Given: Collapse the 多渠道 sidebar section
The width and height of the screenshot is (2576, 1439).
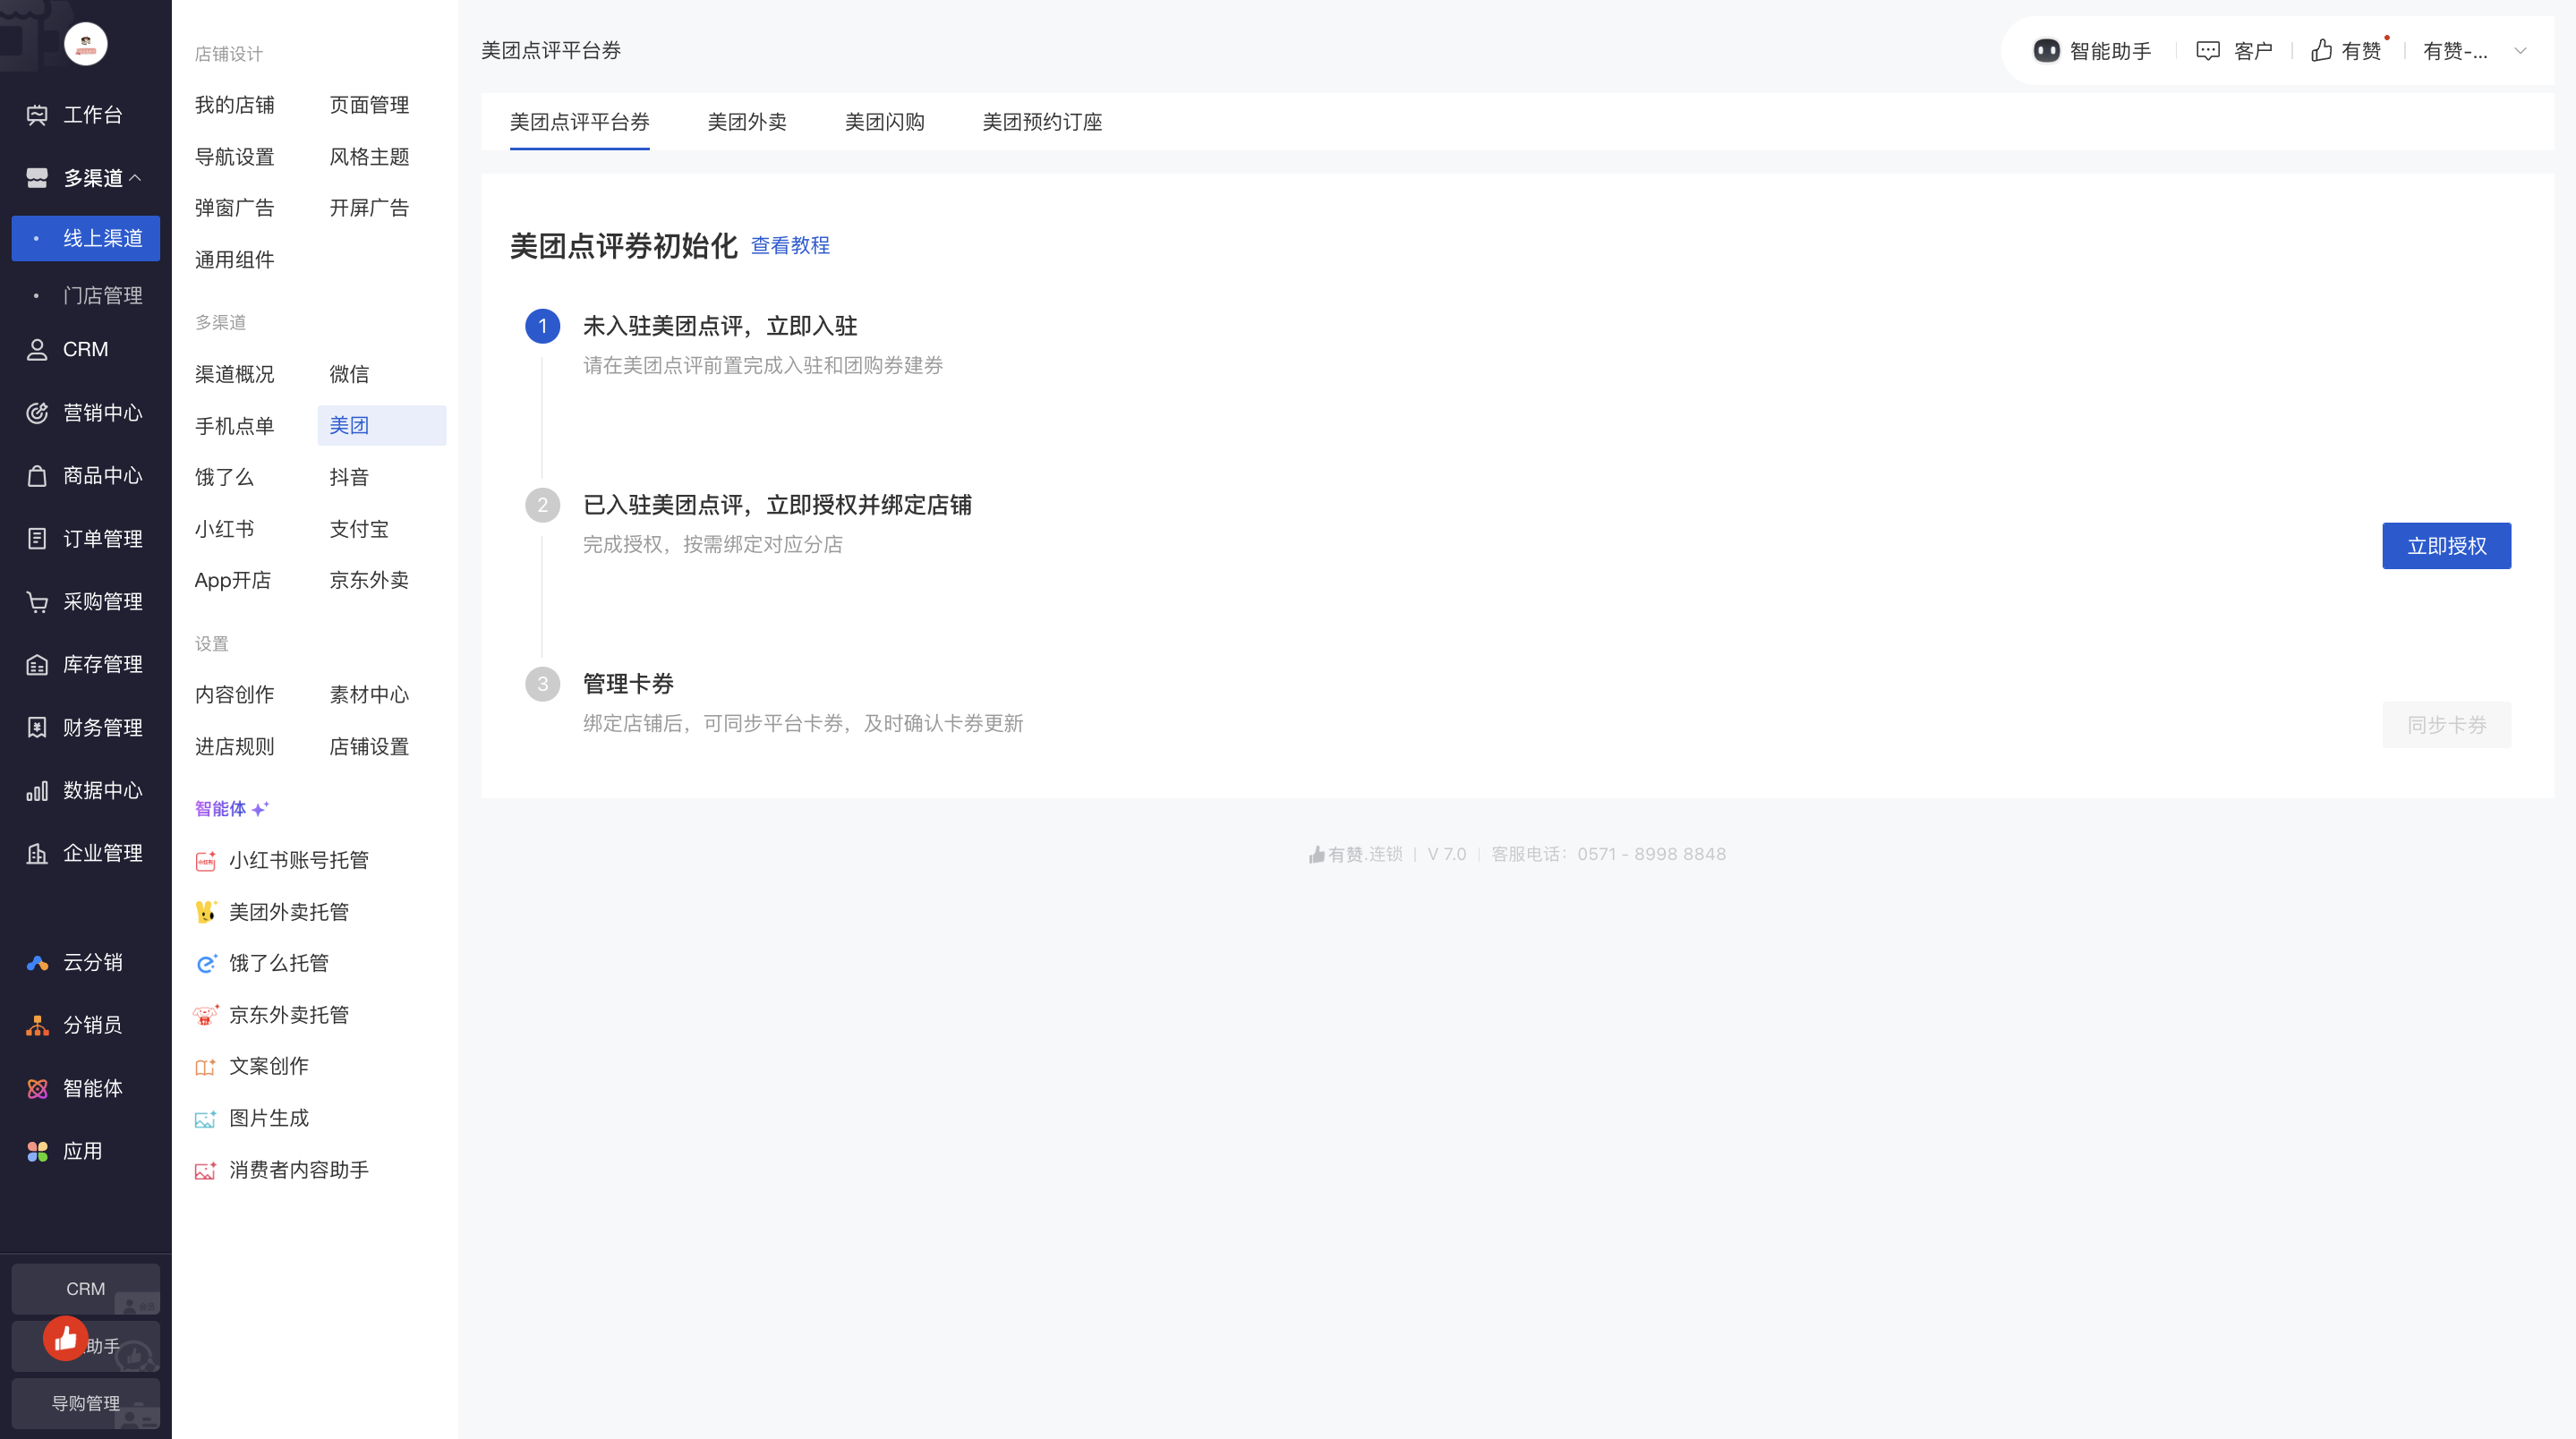Looking at the screenshot, I should [135, 178].
